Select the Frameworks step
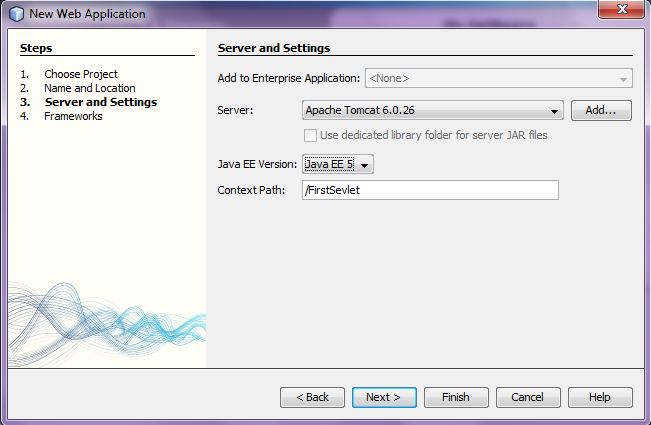Screen dimensions: 651x425 [x=73, y=116]
